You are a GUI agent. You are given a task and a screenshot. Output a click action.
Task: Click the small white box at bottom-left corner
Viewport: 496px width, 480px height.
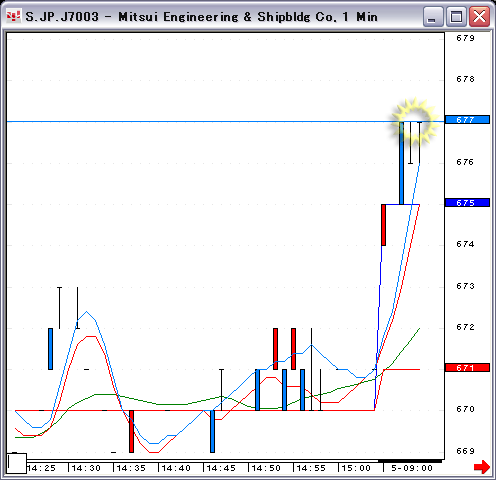coord(17,463)
